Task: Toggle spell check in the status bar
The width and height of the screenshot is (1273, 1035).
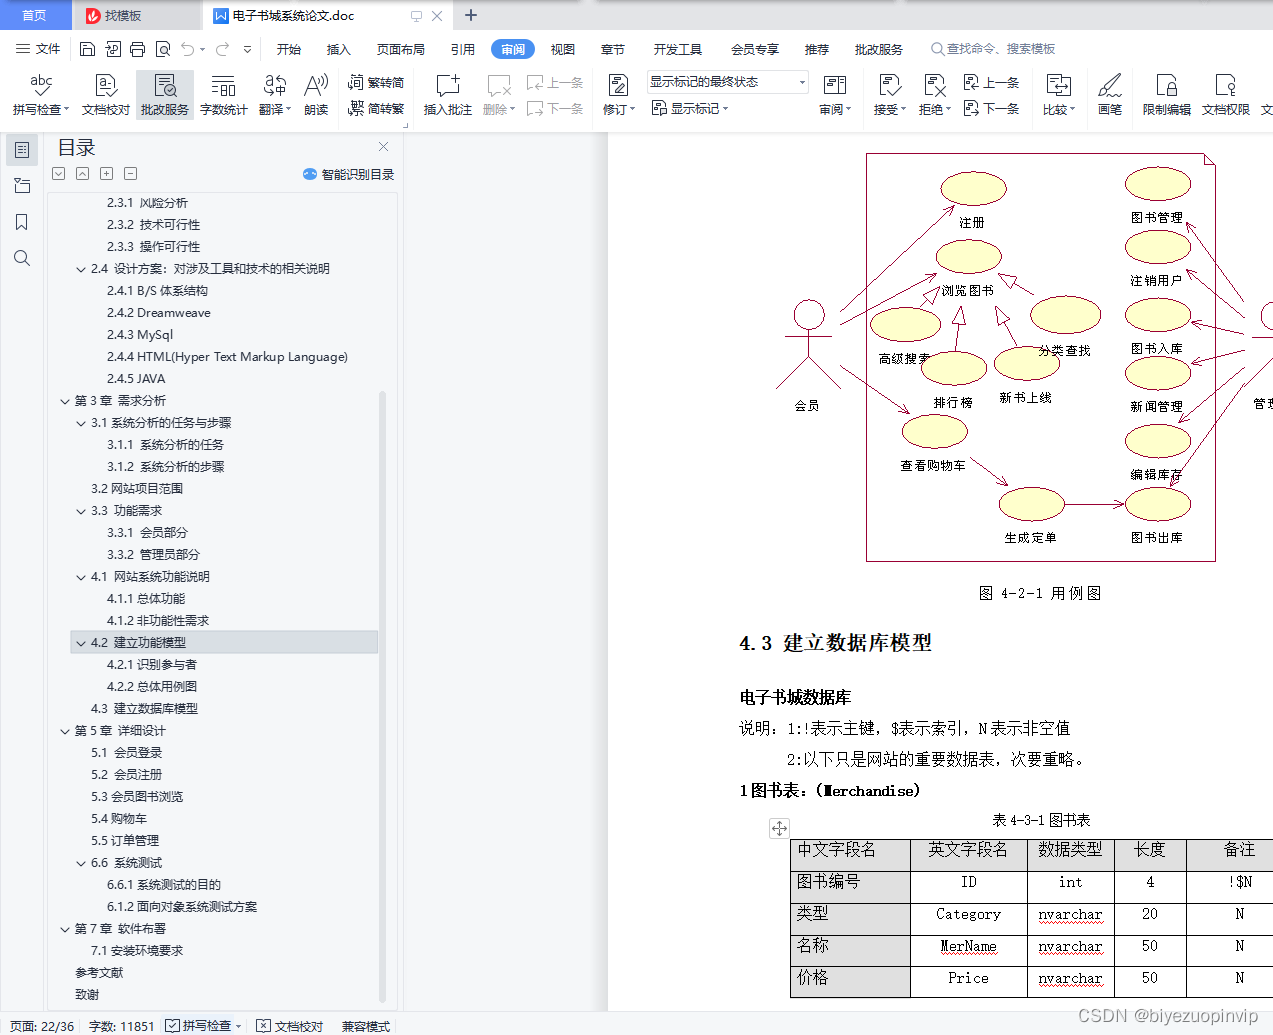Action: pos(203,1025)
